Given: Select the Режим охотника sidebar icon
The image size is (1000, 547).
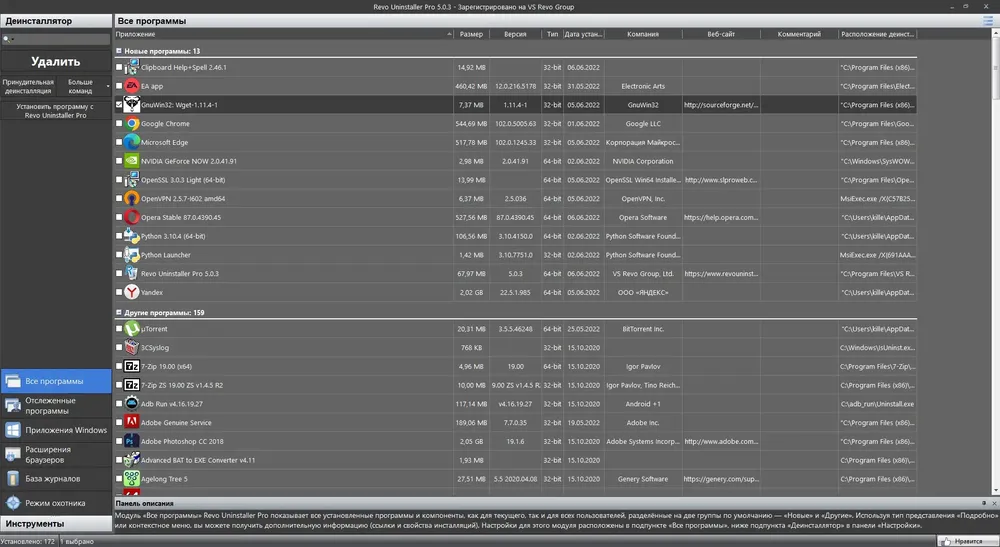Looking at the screenshot, I should pos(13,503).
